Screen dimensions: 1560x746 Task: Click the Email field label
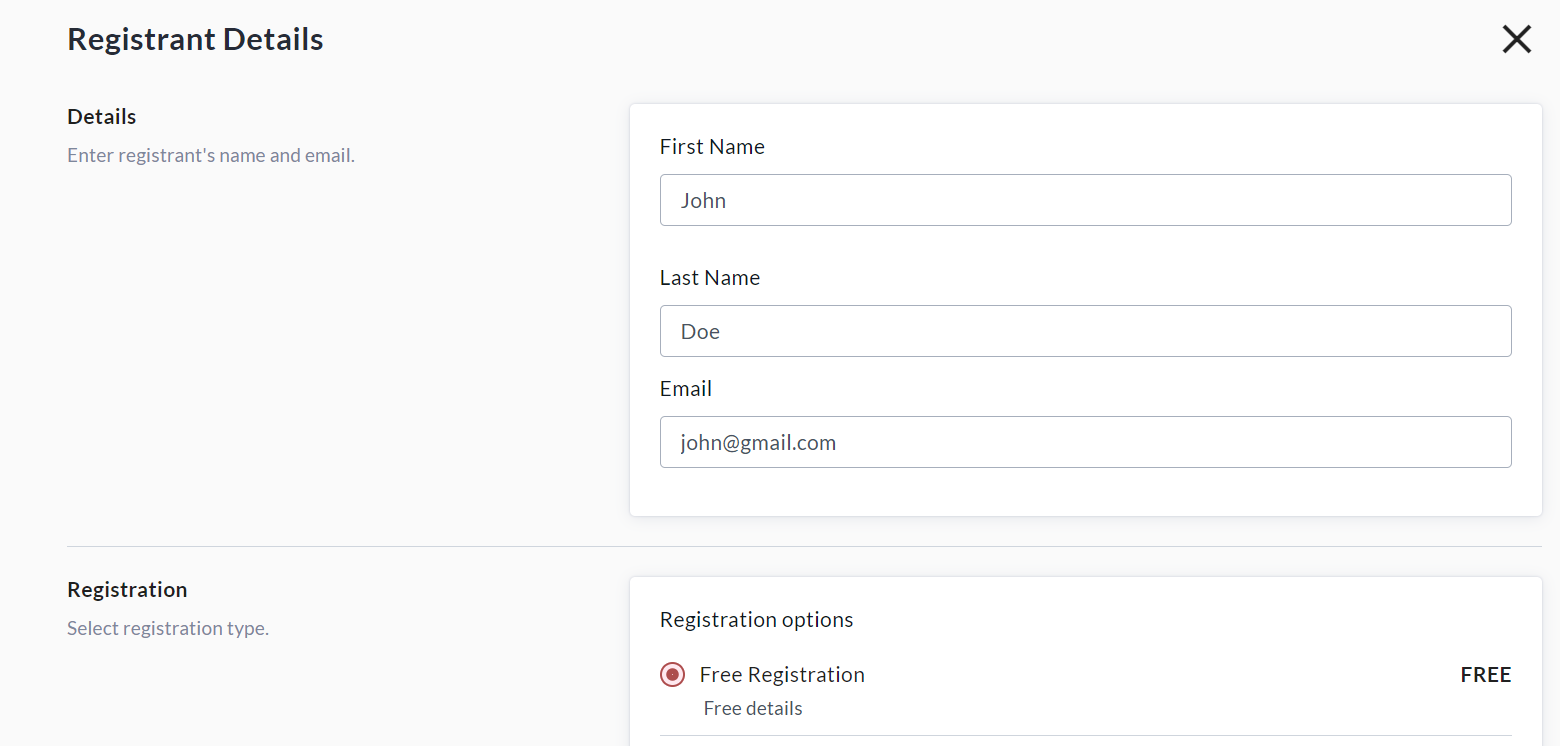(686, 389)
